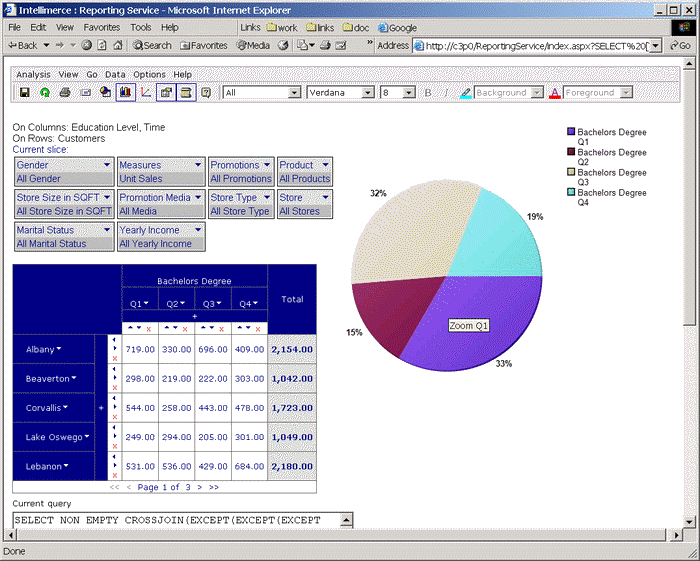Remove the Lebanon row with red X

click(115, 475)
